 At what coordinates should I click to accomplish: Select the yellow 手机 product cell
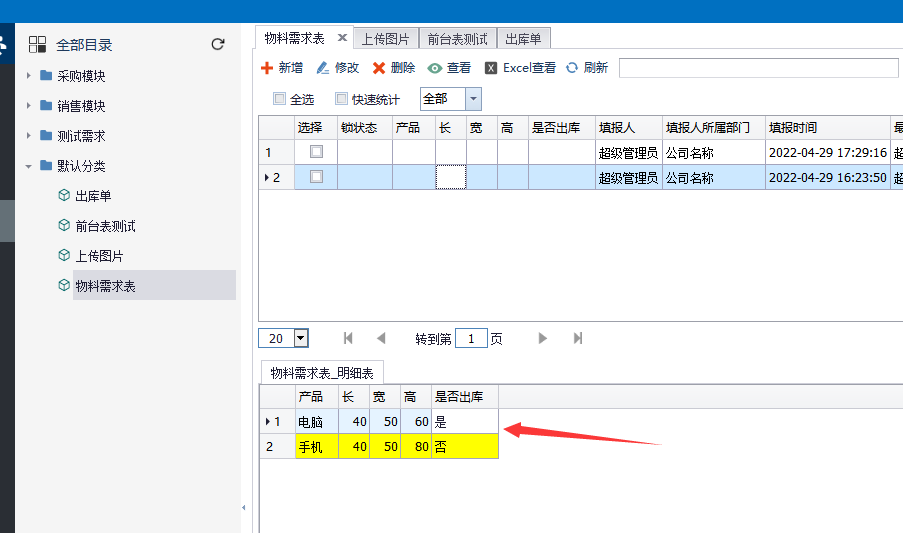[x=316, y=447]
